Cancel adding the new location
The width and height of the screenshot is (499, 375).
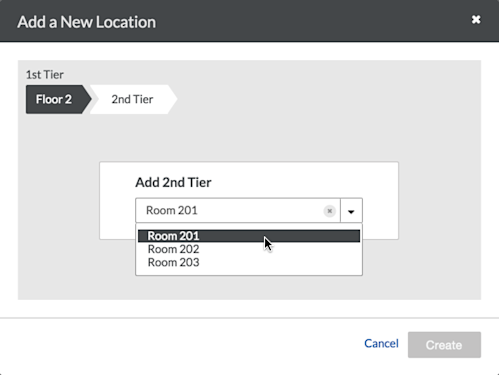click(381, 343)
